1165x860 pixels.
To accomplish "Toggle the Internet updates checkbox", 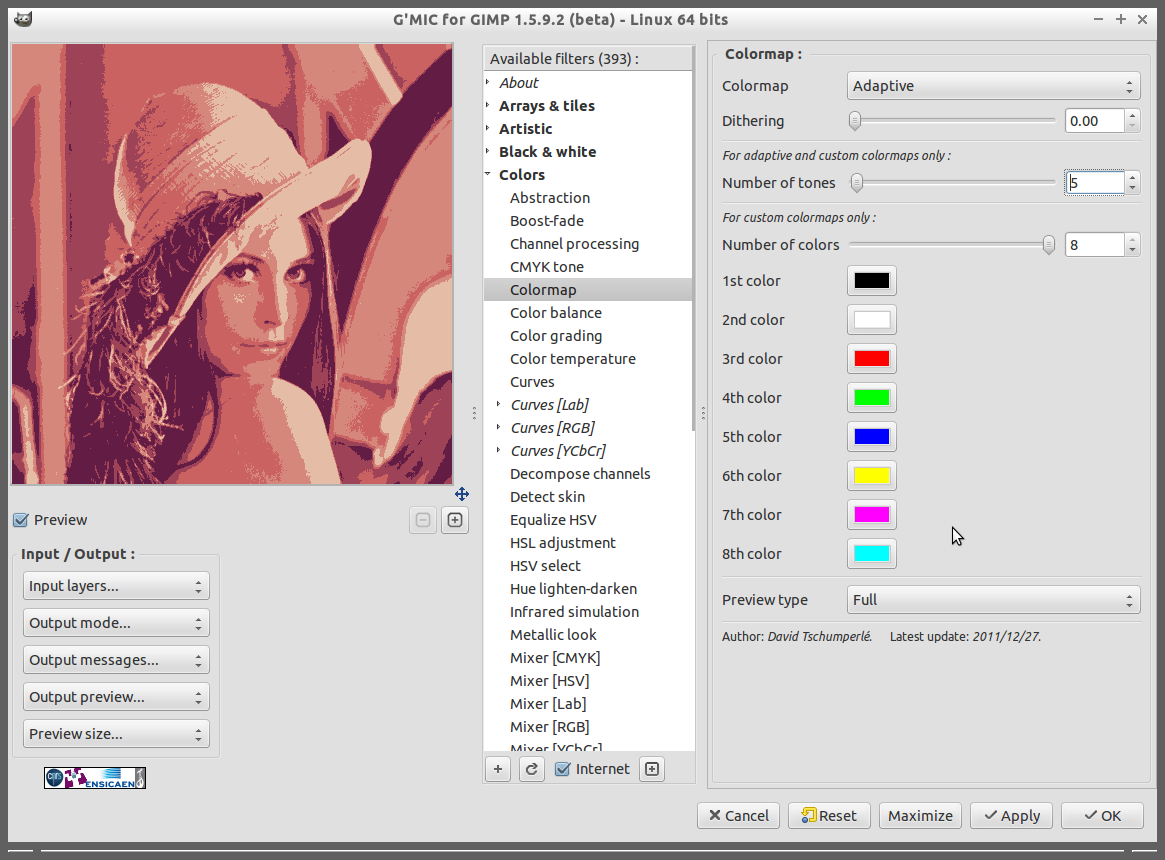I will (x=563, y=769).
